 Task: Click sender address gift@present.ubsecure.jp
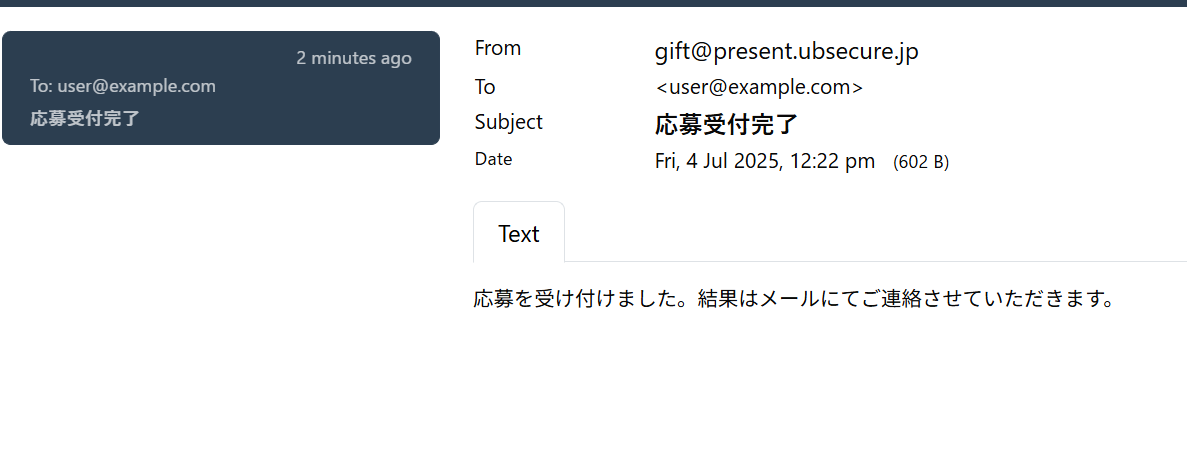(787, 51)
